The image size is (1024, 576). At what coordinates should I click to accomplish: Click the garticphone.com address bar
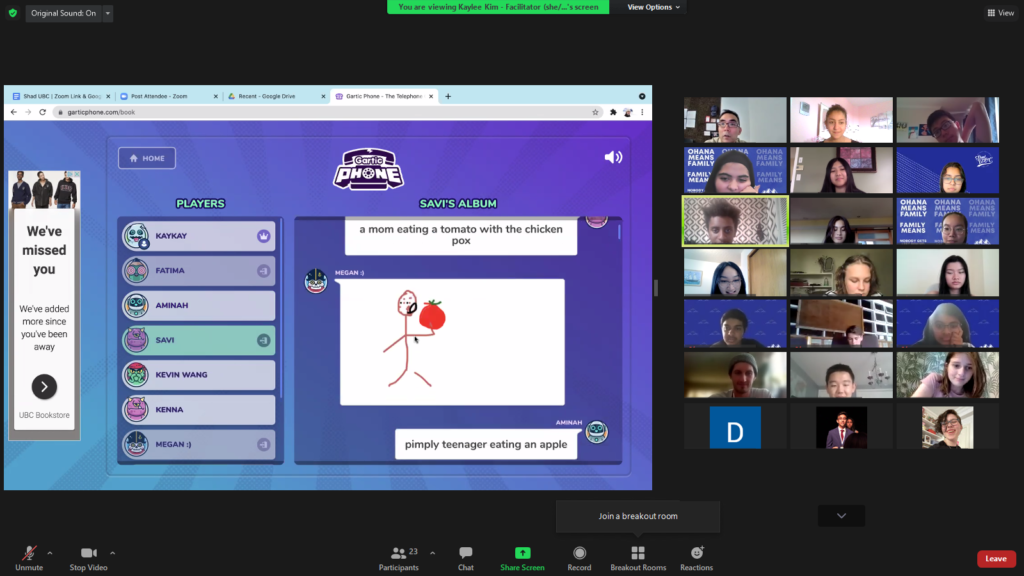click(323, 112)
